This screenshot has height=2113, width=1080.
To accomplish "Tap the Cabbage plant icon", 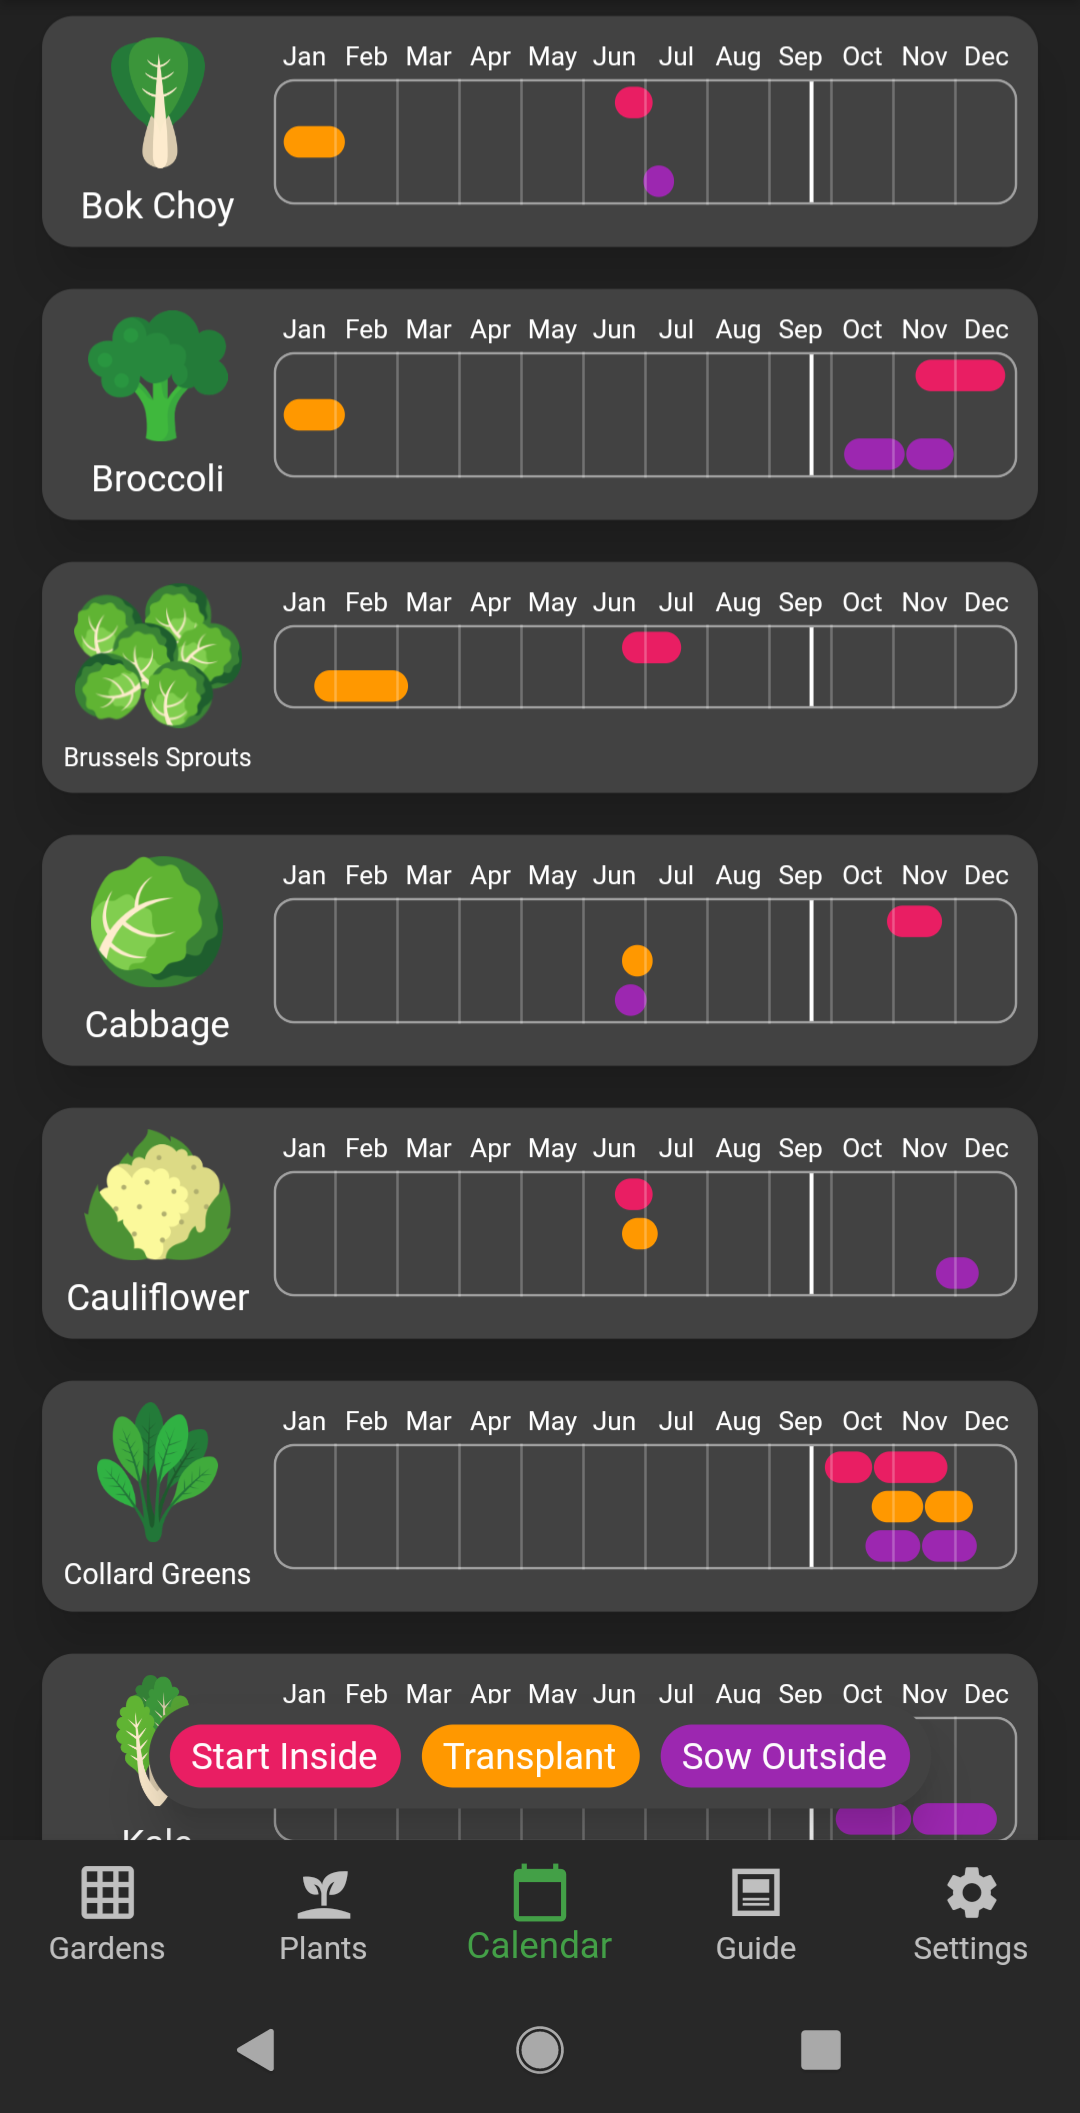I will click(158, 922).
